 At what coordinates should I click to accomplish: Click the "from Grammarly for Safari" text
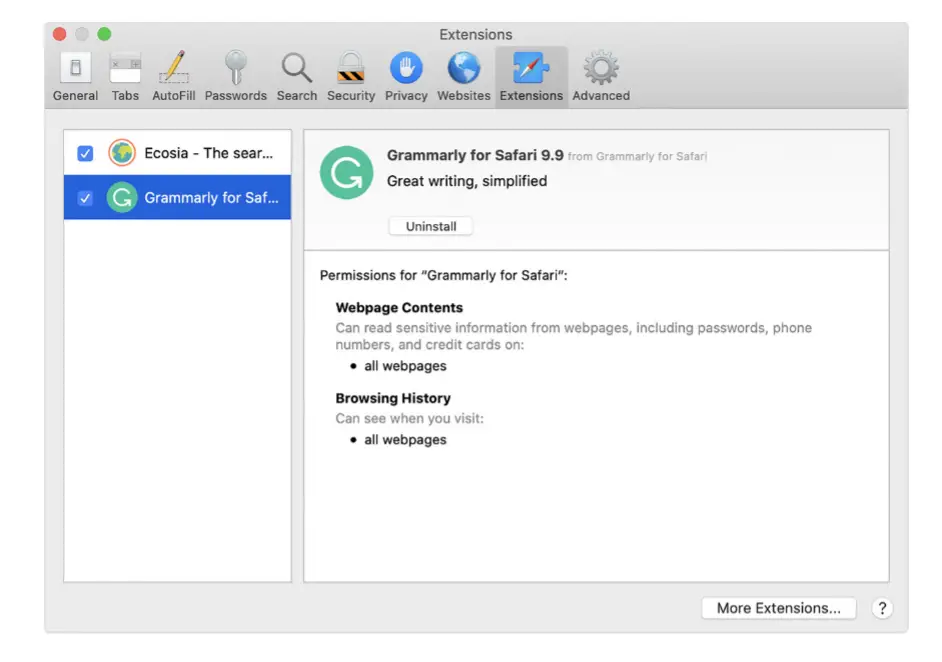(637, 156)
